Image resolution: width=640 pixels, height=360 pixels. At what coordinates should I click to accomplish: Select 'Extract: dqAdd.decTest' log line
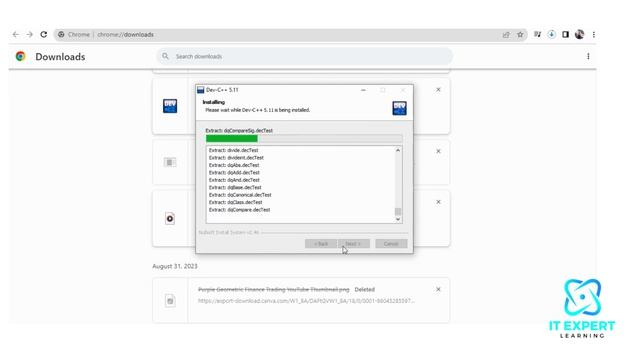pos(234,173)
